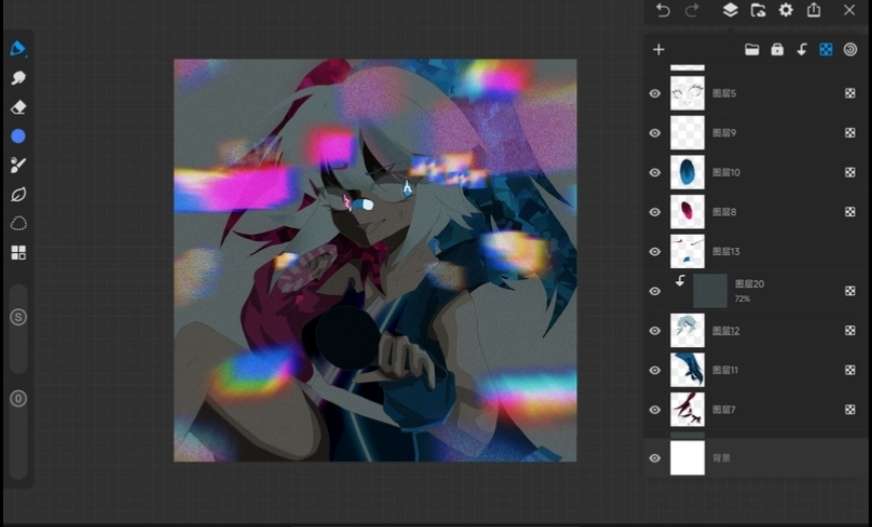
Task: Select the smudge finger tool
Action: coord(18,78)
